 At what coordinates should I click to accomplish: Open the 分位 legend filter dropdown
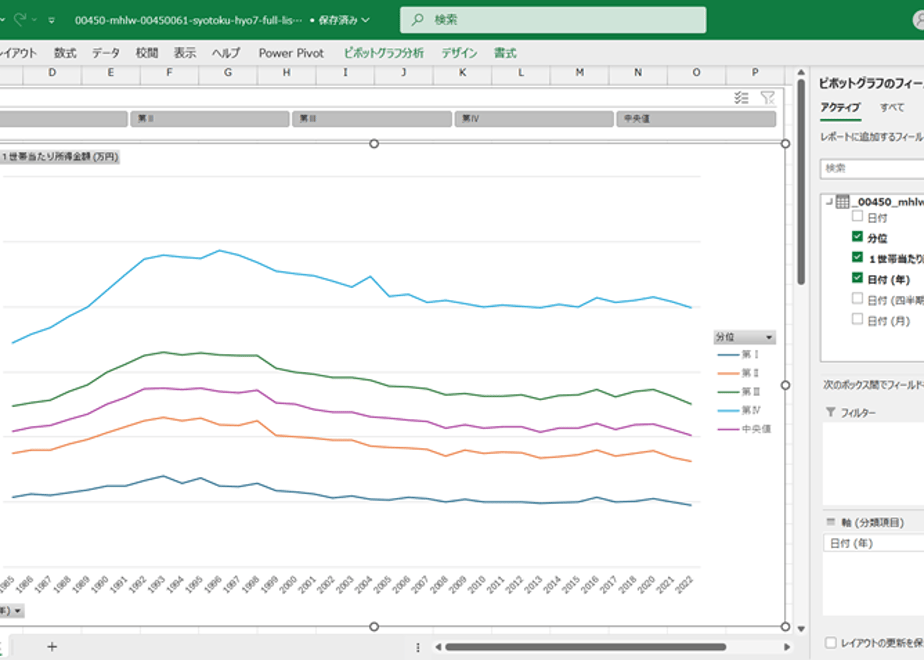[769, 338]
